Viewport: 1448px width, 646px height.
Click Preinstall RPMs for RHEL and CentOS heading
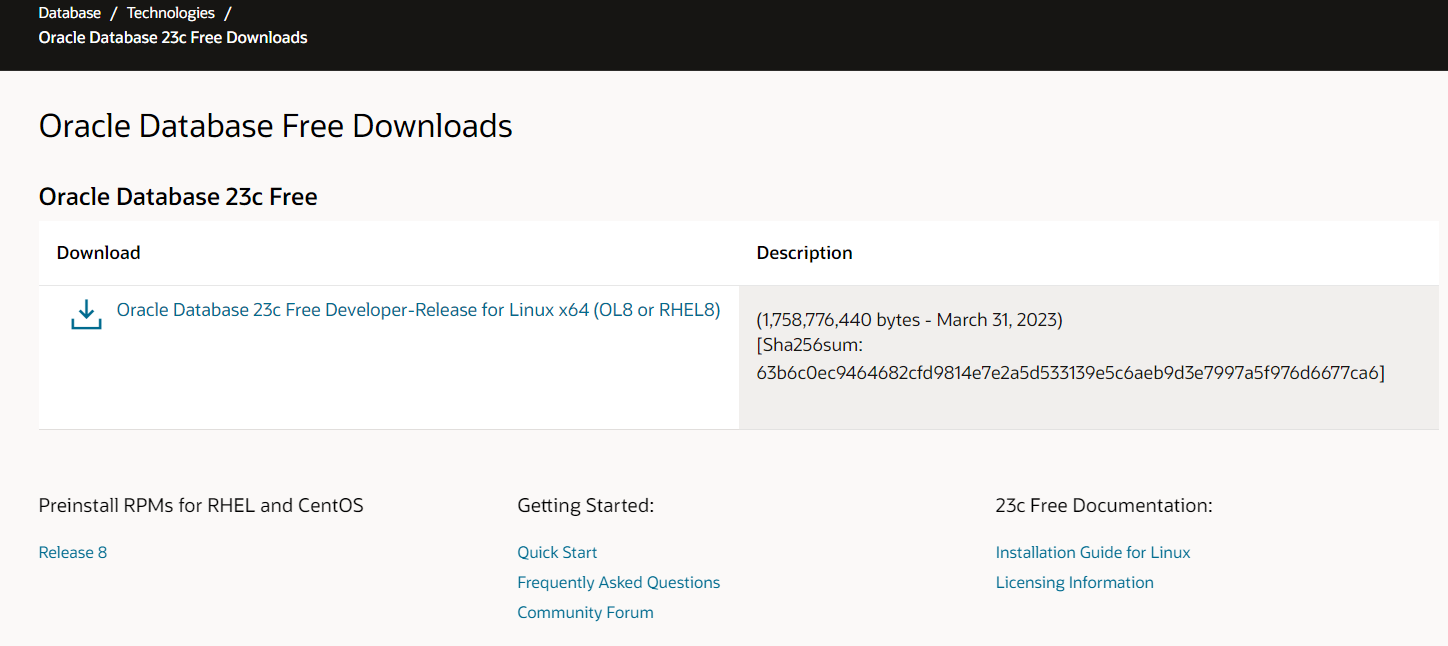[x=201, y=505]
